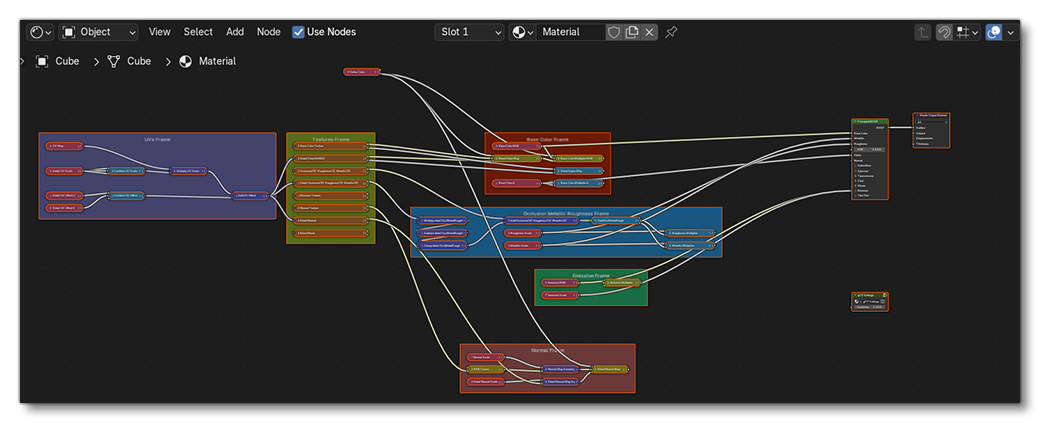Screen dimensions: 1040x423
Task: Click the new material duplicate icon
Action: click(632, 32)
